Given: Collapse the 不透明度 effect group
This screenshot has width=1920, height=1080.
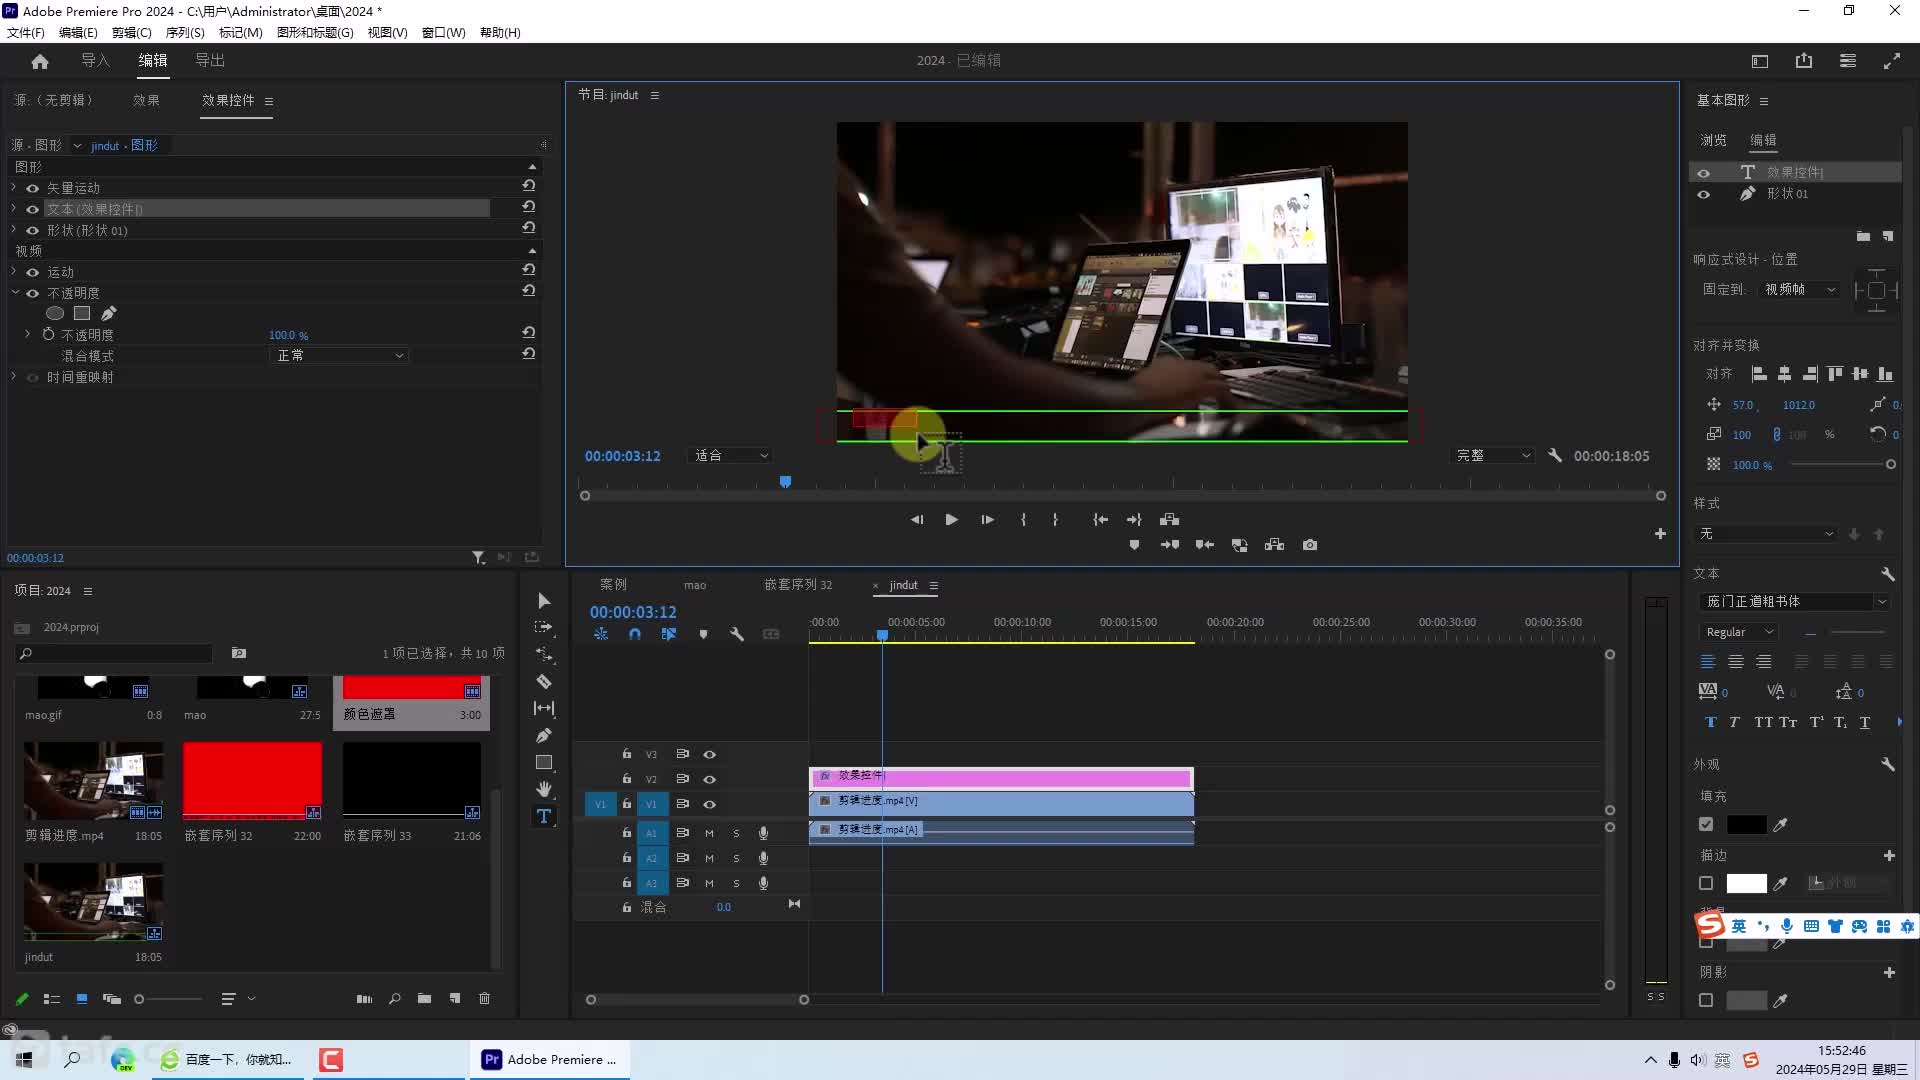Looking at the screenshot, I should pyautogui.click(x=14, y=292).
